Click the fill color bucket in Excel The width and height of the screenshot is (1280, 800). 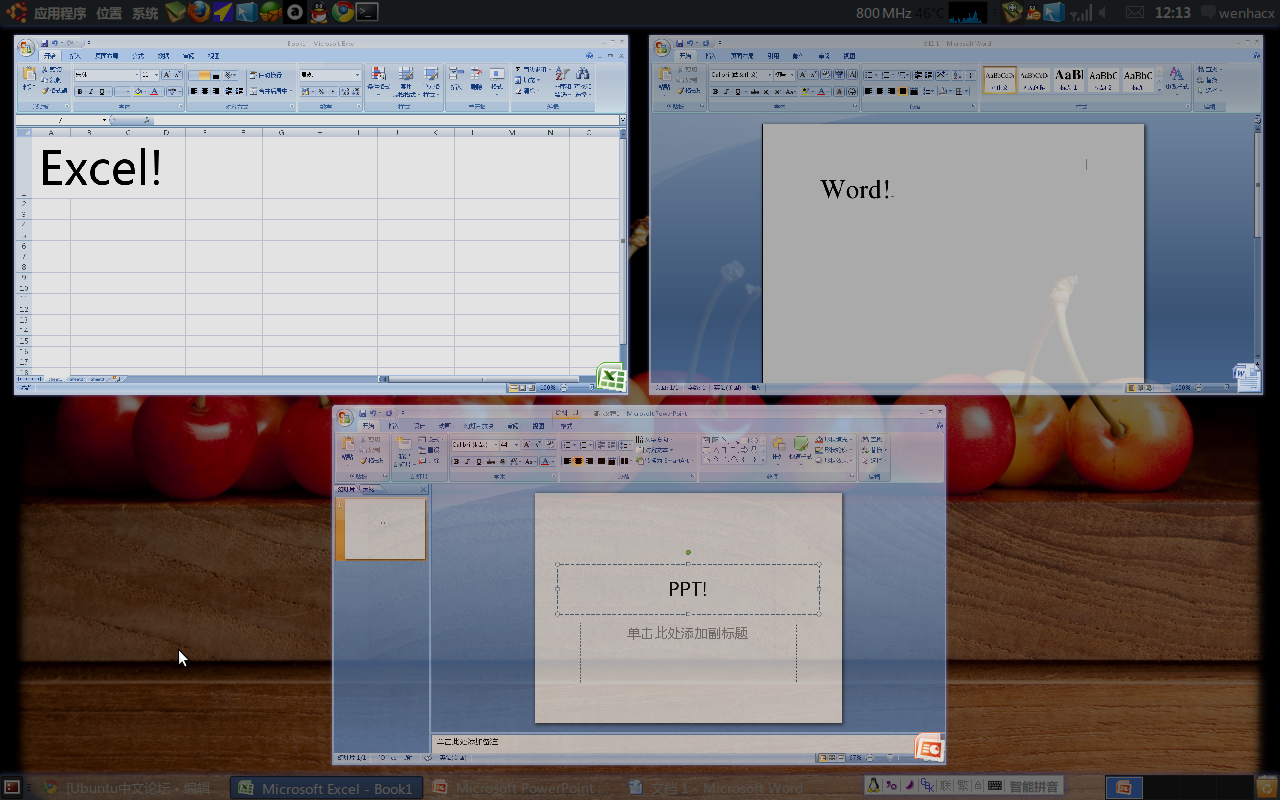point(138,91)
